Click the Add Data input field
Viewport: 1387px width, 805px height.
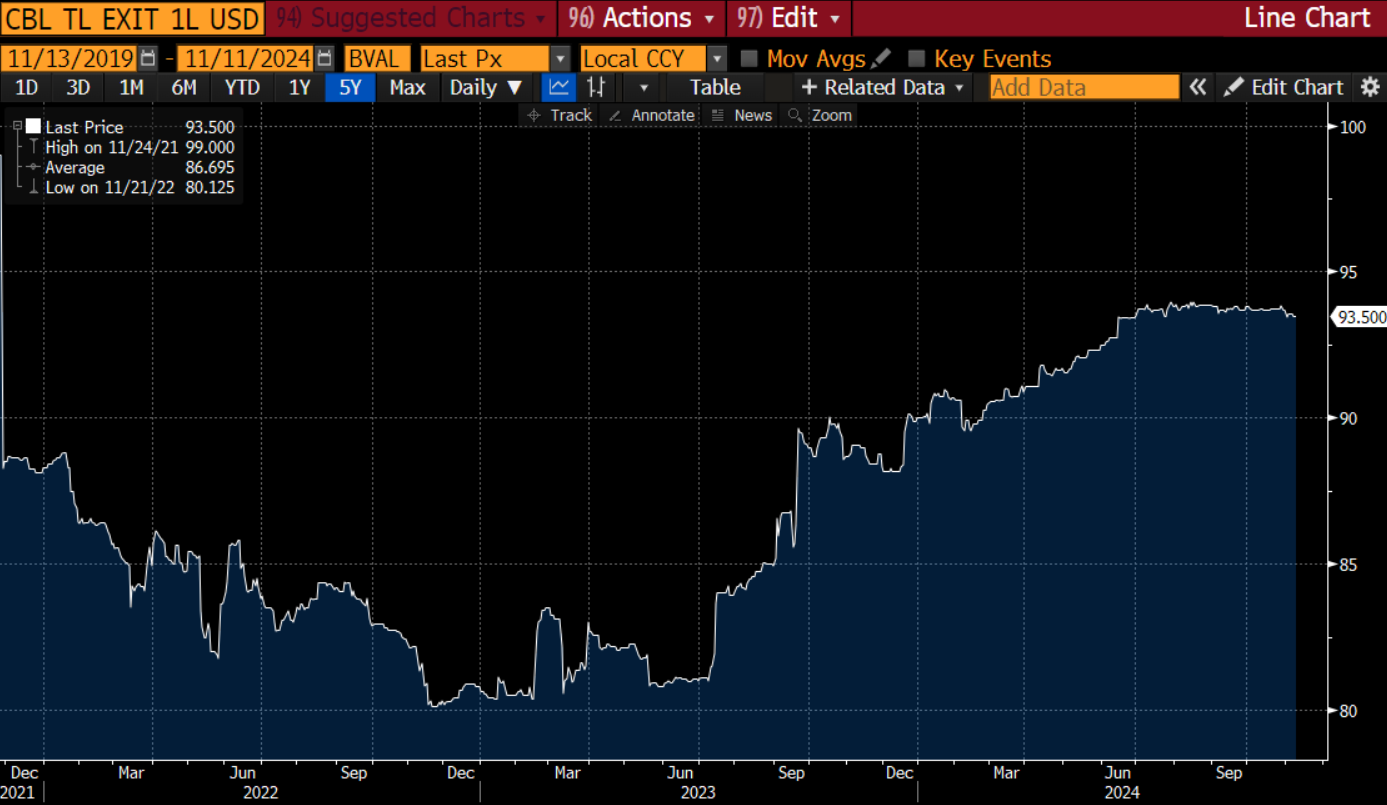tap(1084, 87)
